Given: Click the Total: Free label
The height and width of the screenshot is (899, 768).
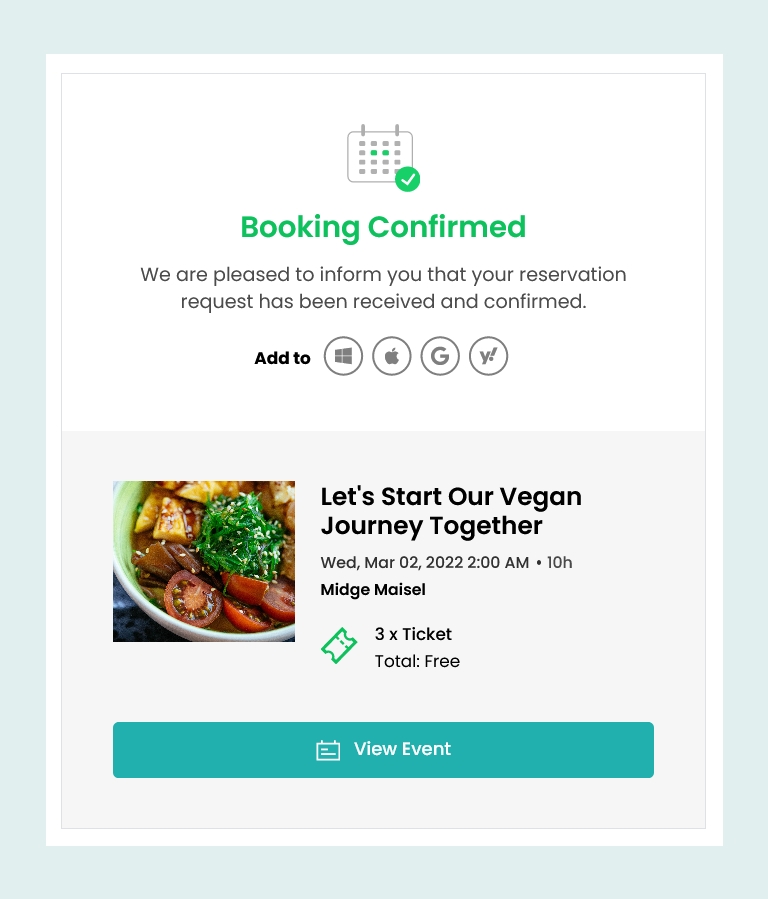Looking at the screenshot, I should click(417, 661).
